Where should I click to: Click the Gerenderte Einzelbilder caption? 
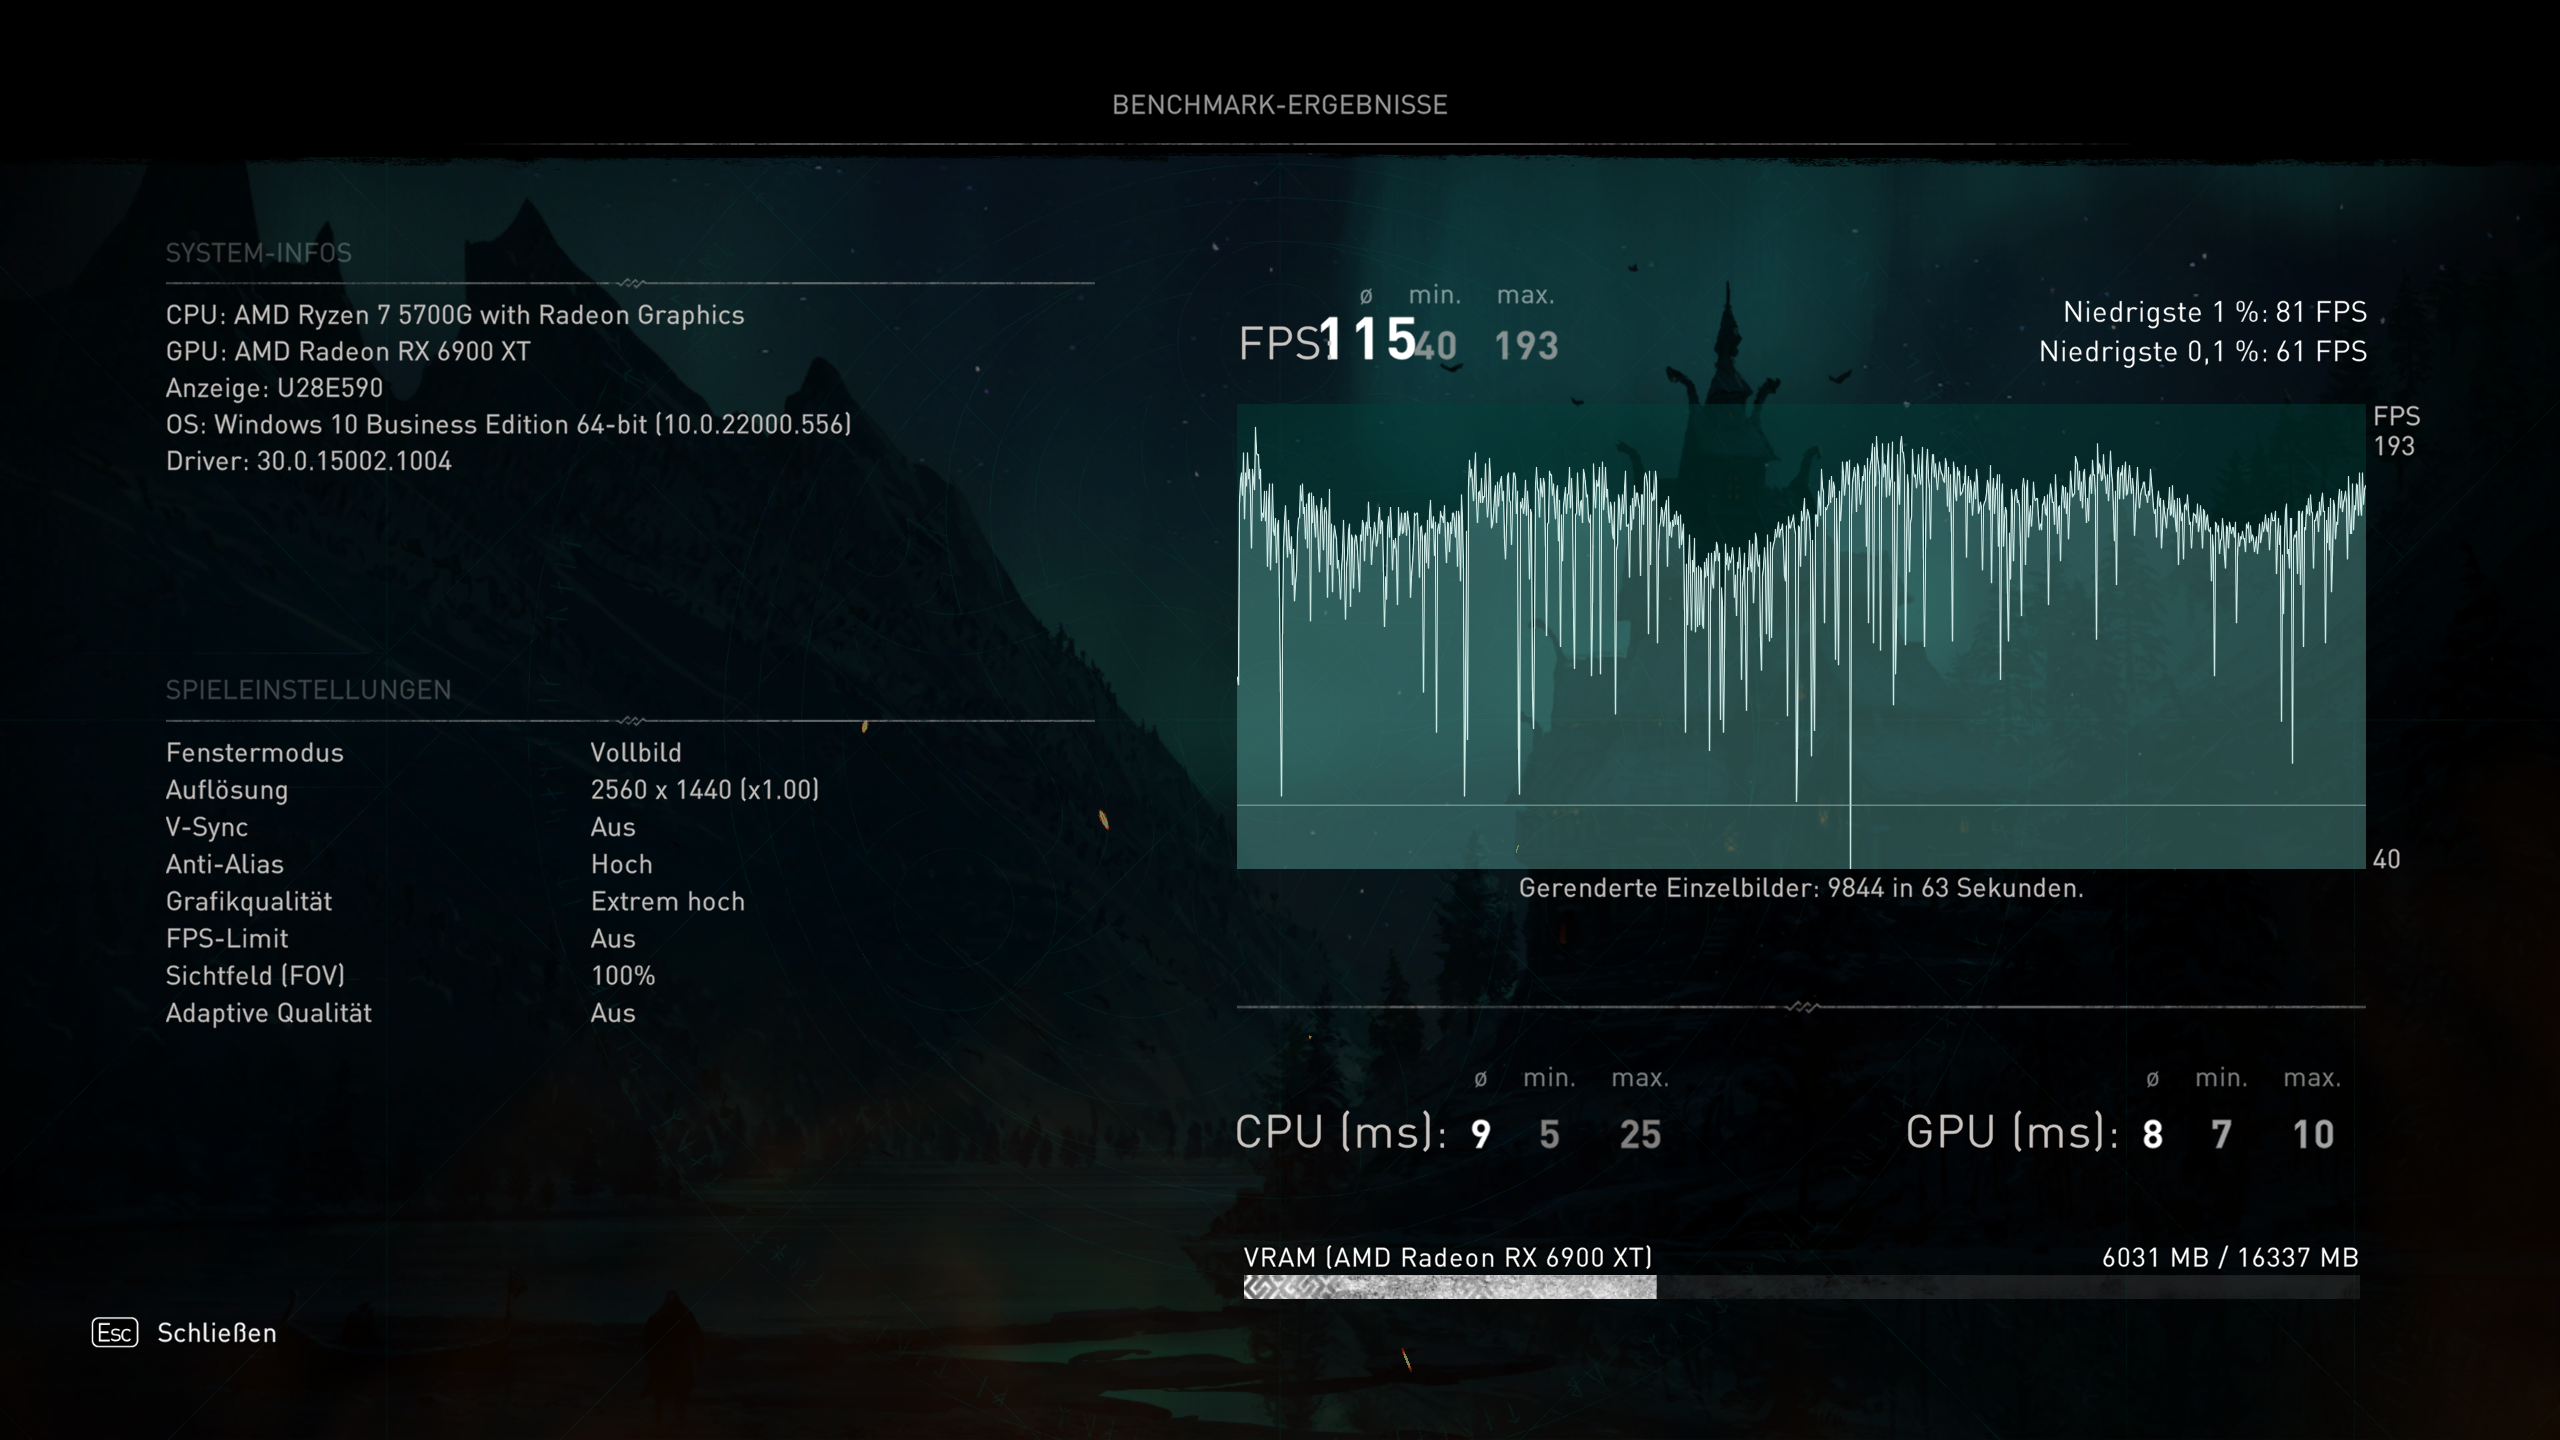click(1800, 888)
